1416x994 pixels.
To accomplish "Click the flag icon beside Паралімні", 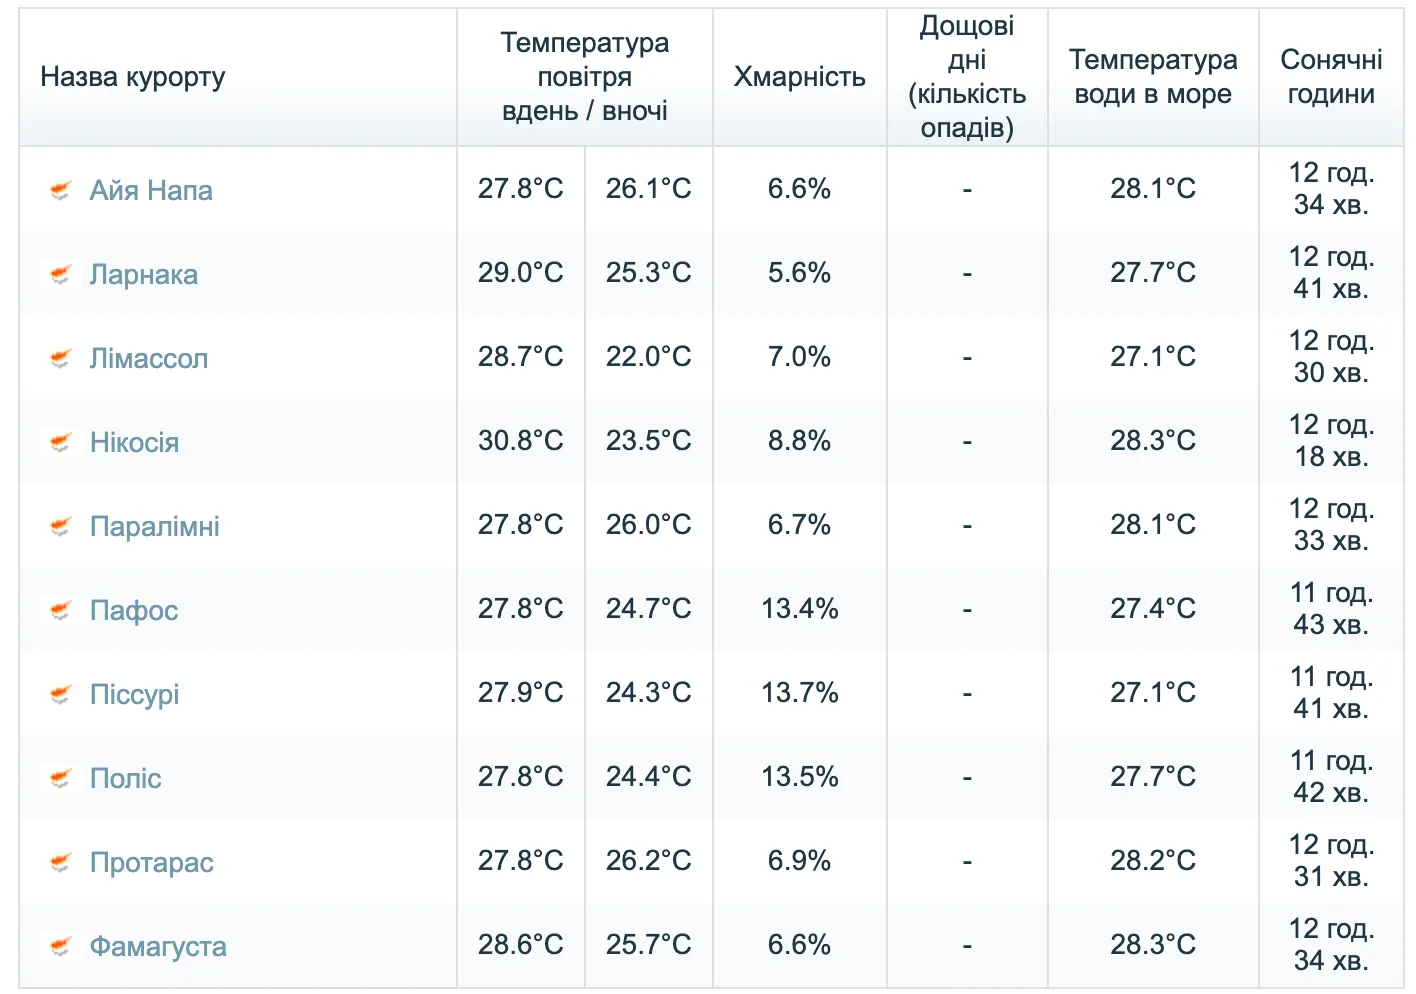I will tap(61, 526).
